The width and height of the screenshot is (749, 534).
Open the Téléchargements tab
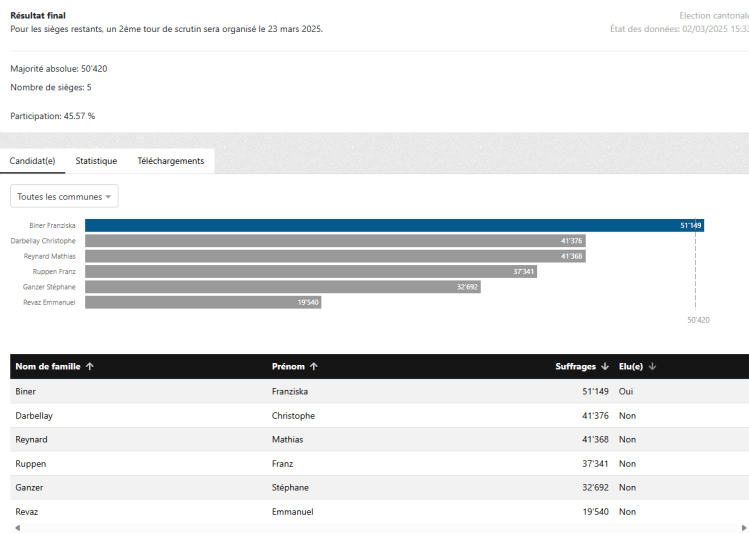click(170, 161)
